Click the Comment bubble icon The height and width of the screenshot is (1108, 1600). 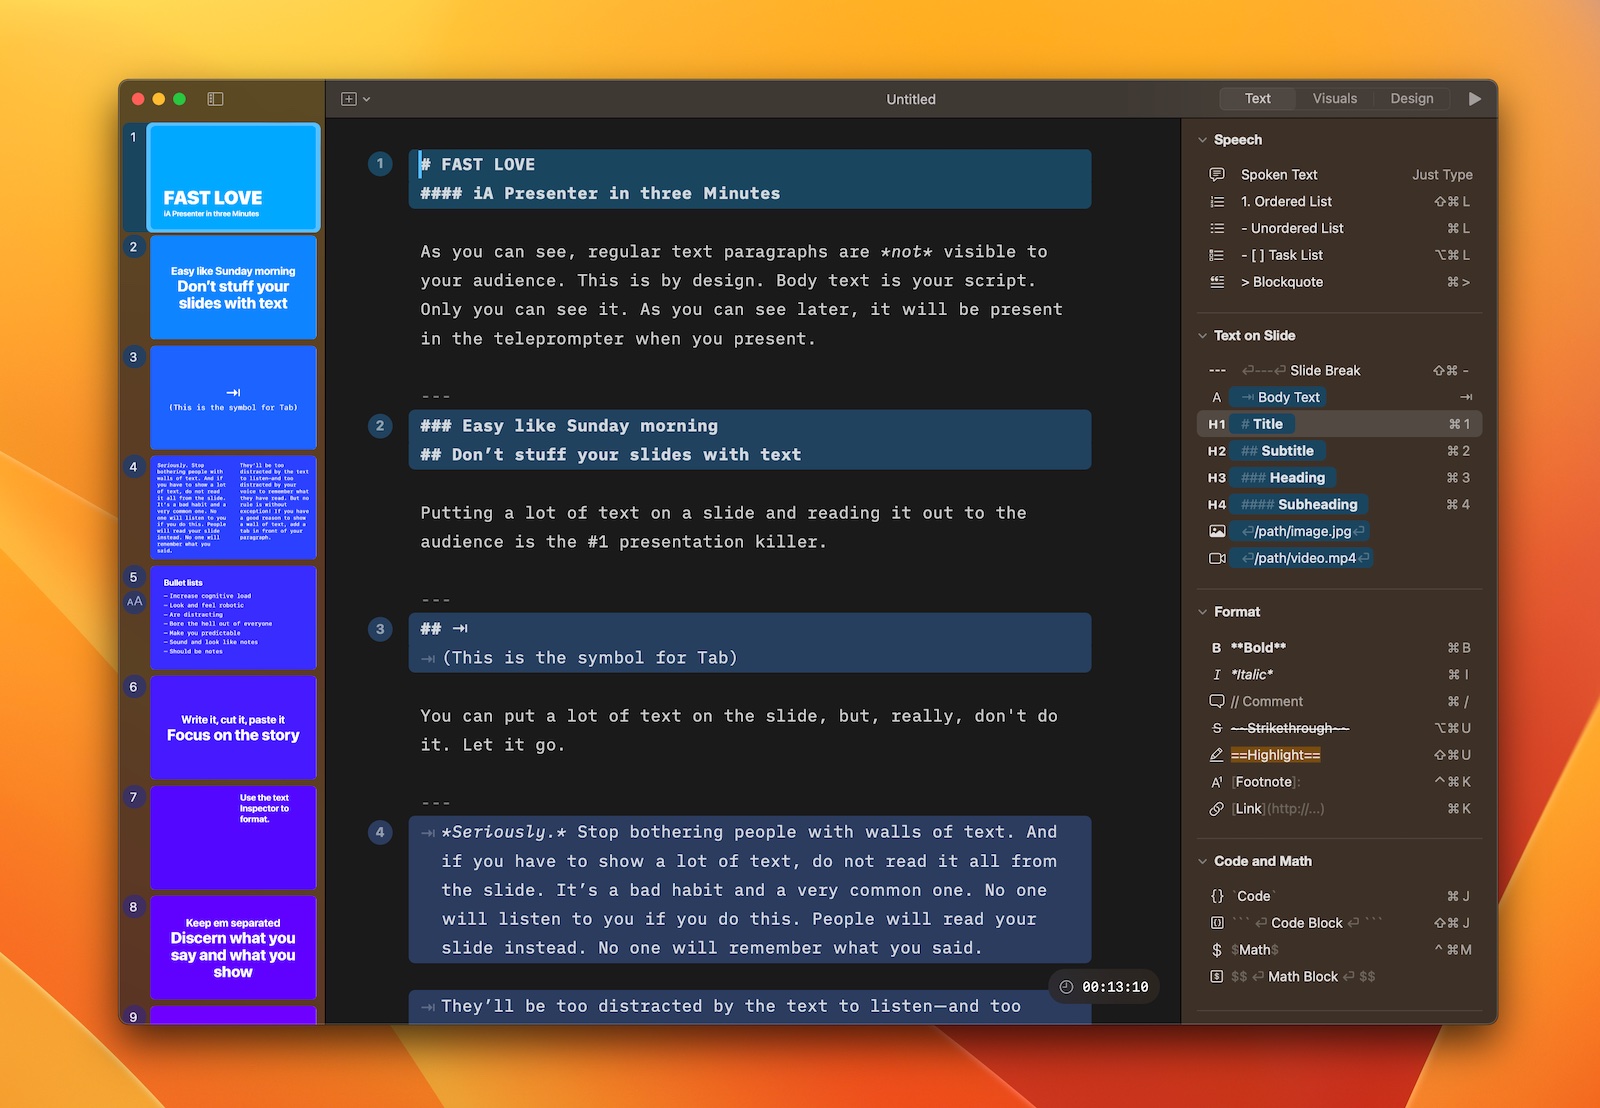tap(1217, 701)
